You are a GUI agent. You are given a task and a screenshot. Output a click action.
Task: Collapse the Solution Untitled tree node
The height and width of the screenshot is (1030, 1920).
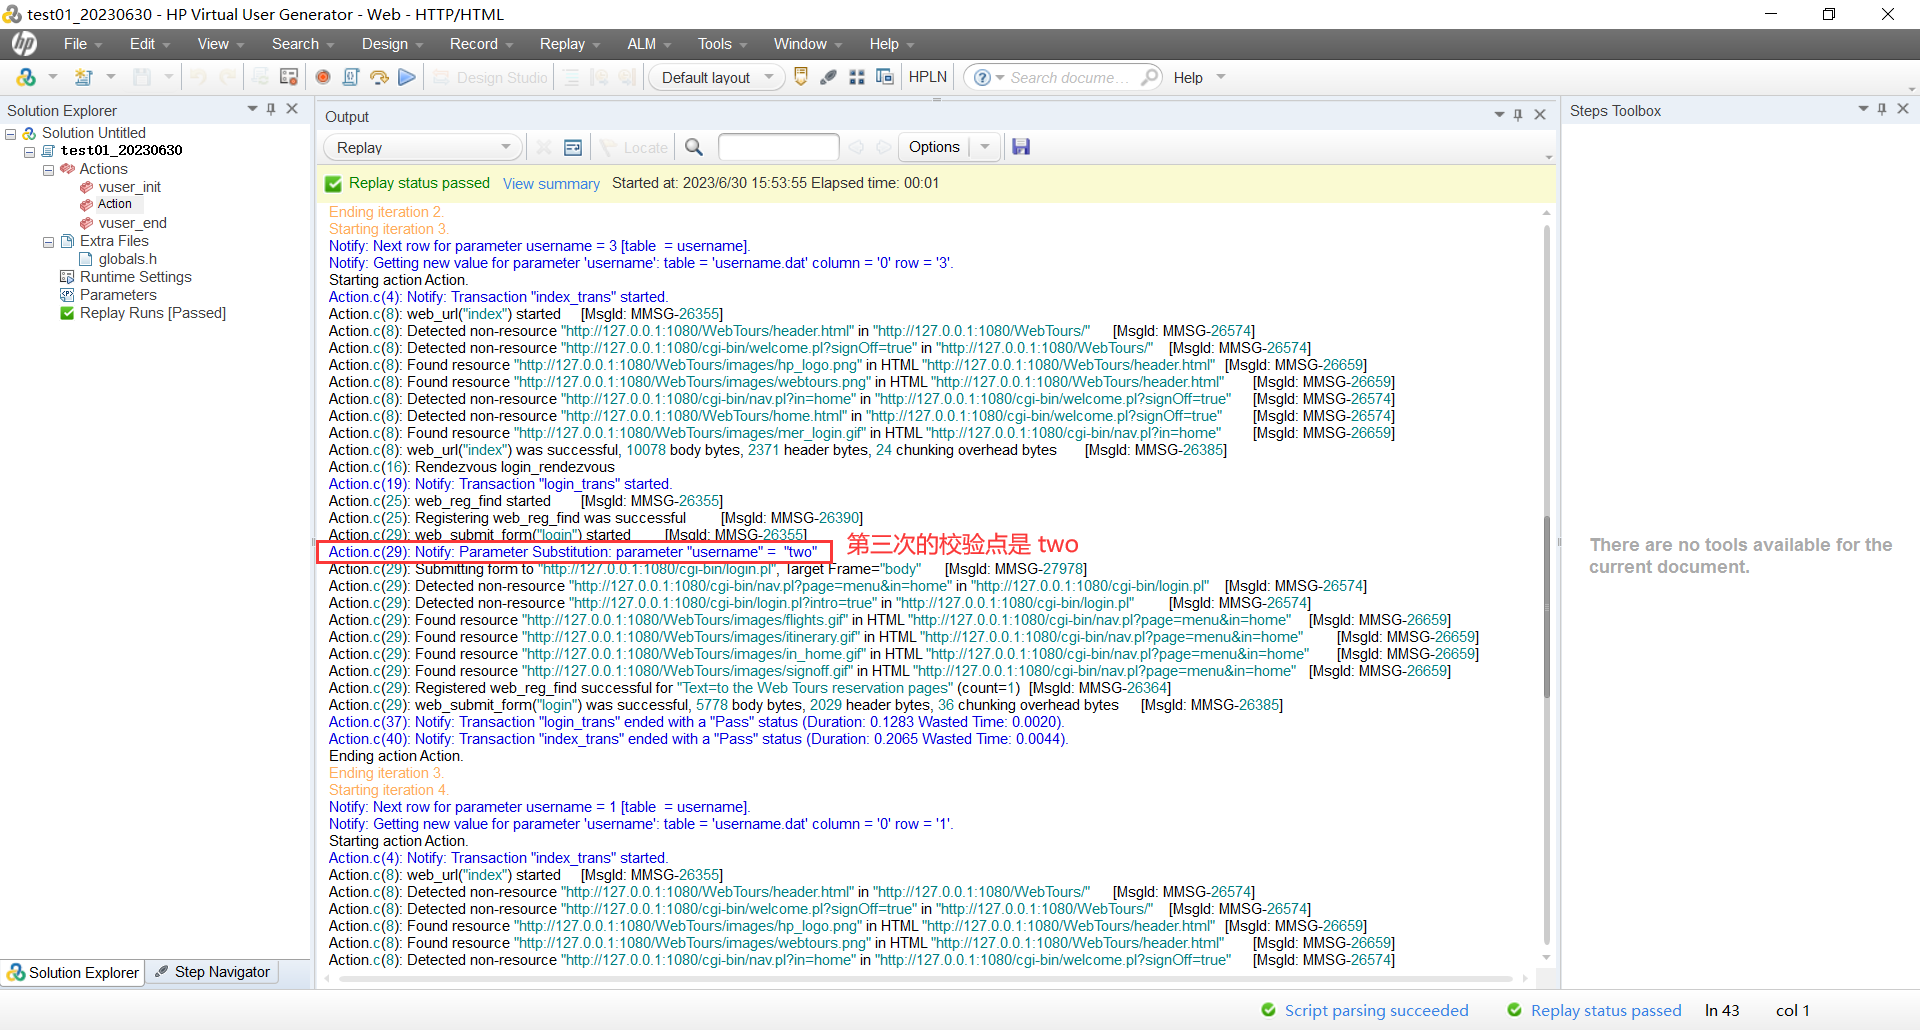11,133
